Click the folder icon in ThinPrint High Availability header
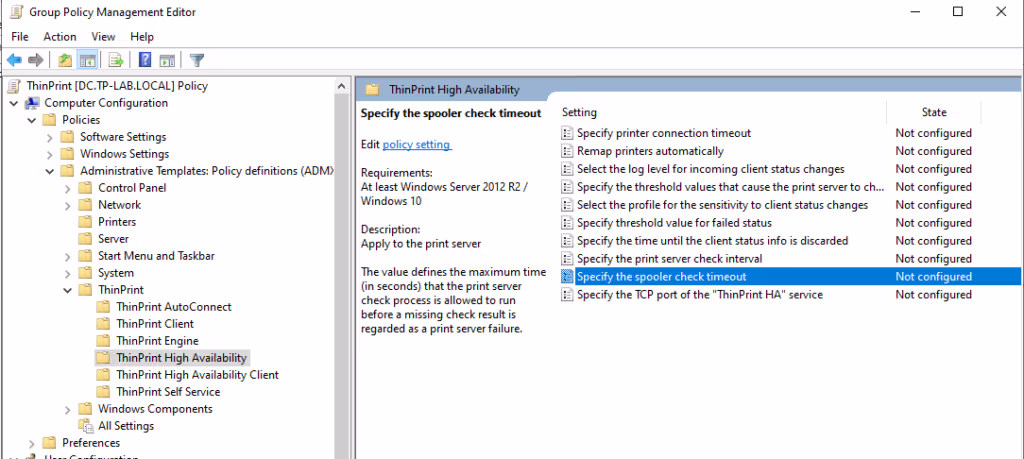 click(372, 89)
